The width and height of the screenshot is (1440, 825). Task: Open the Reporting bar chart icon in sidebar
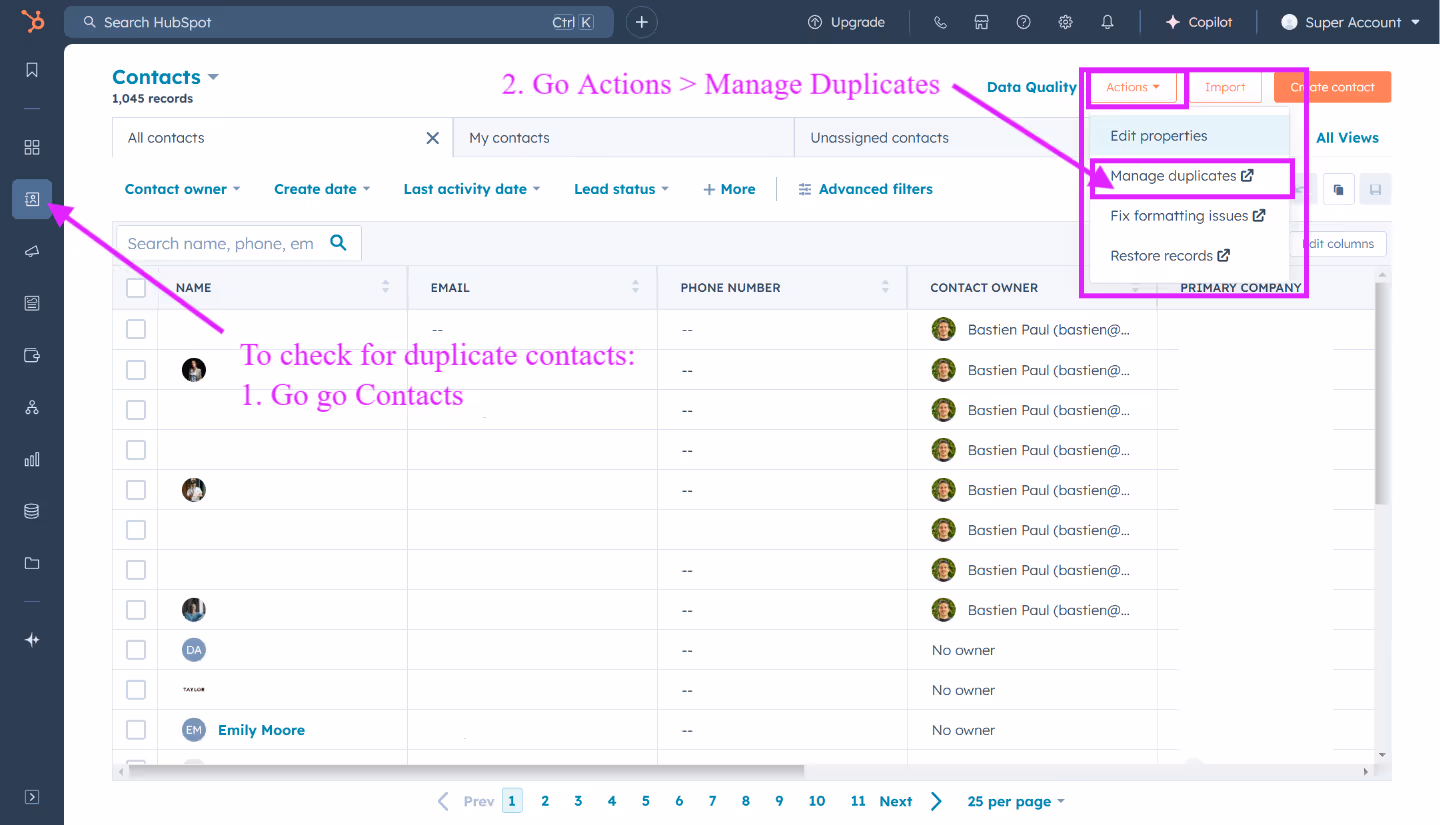(x=31, y=459)
